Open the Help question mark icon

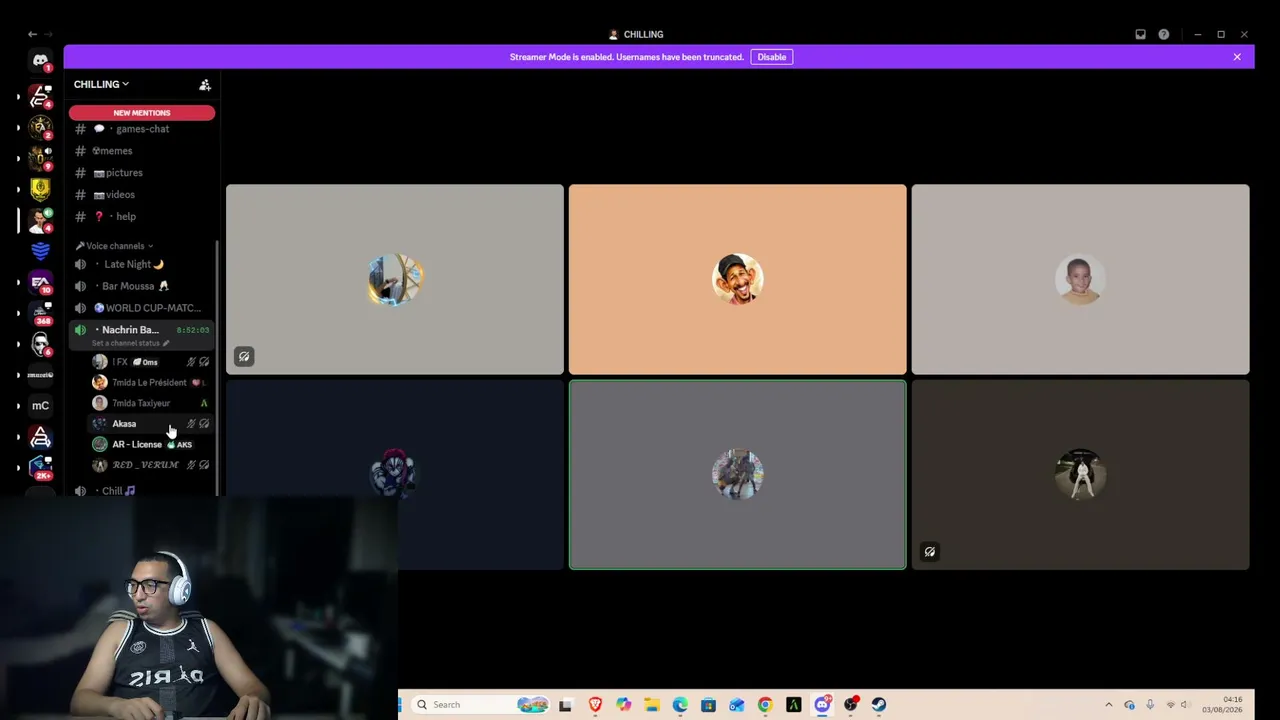coord(1164,34)
